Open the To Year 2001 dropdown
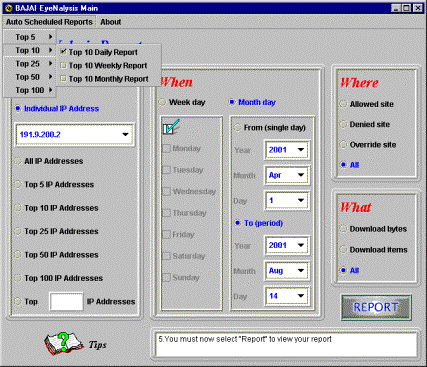The width and height of the screenshot is (427, 367). pos(287,245)
